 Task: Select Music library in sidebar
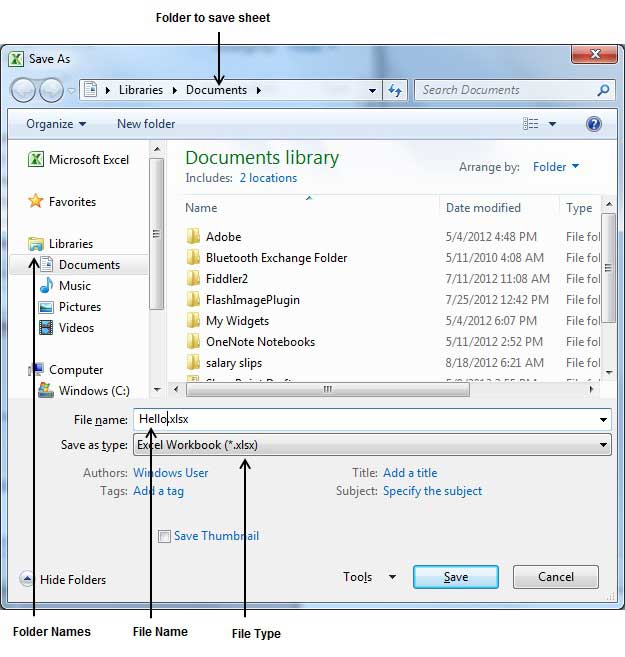[65, 286]
